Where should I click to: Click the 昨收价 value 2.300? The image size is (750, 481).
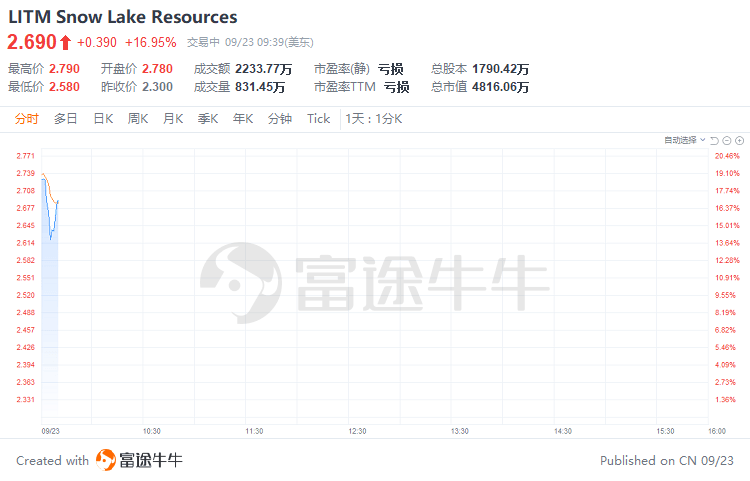157,87
